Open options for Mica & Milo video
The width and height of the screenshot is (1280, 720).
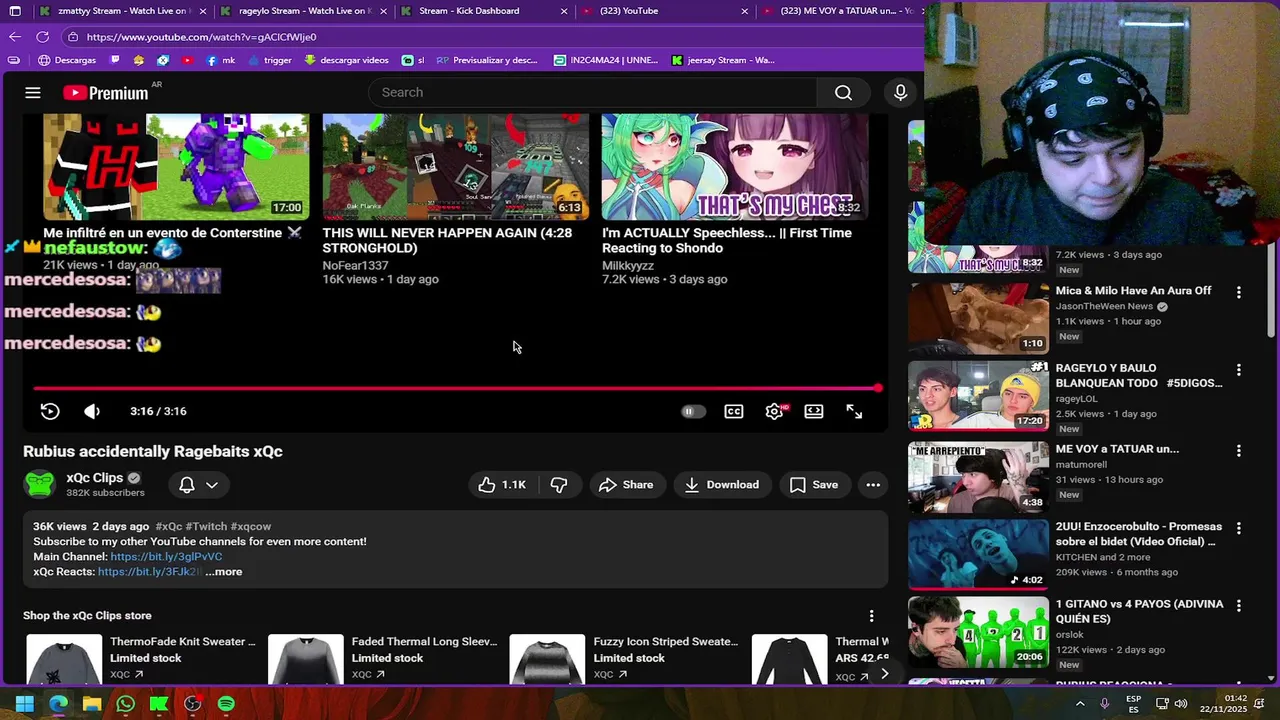click(x=1239, y=292)
